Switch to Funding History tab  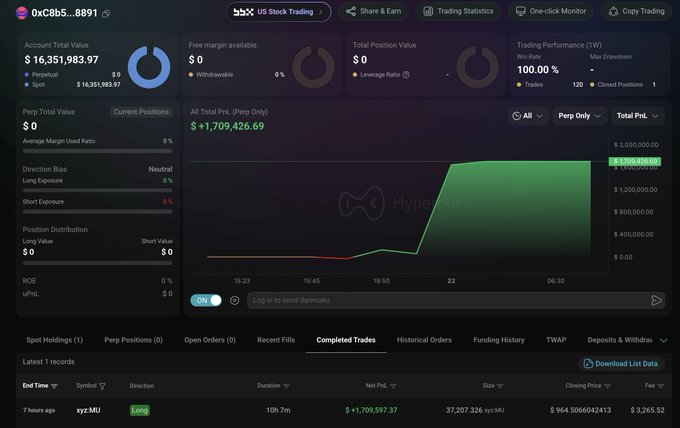(499, 340)
